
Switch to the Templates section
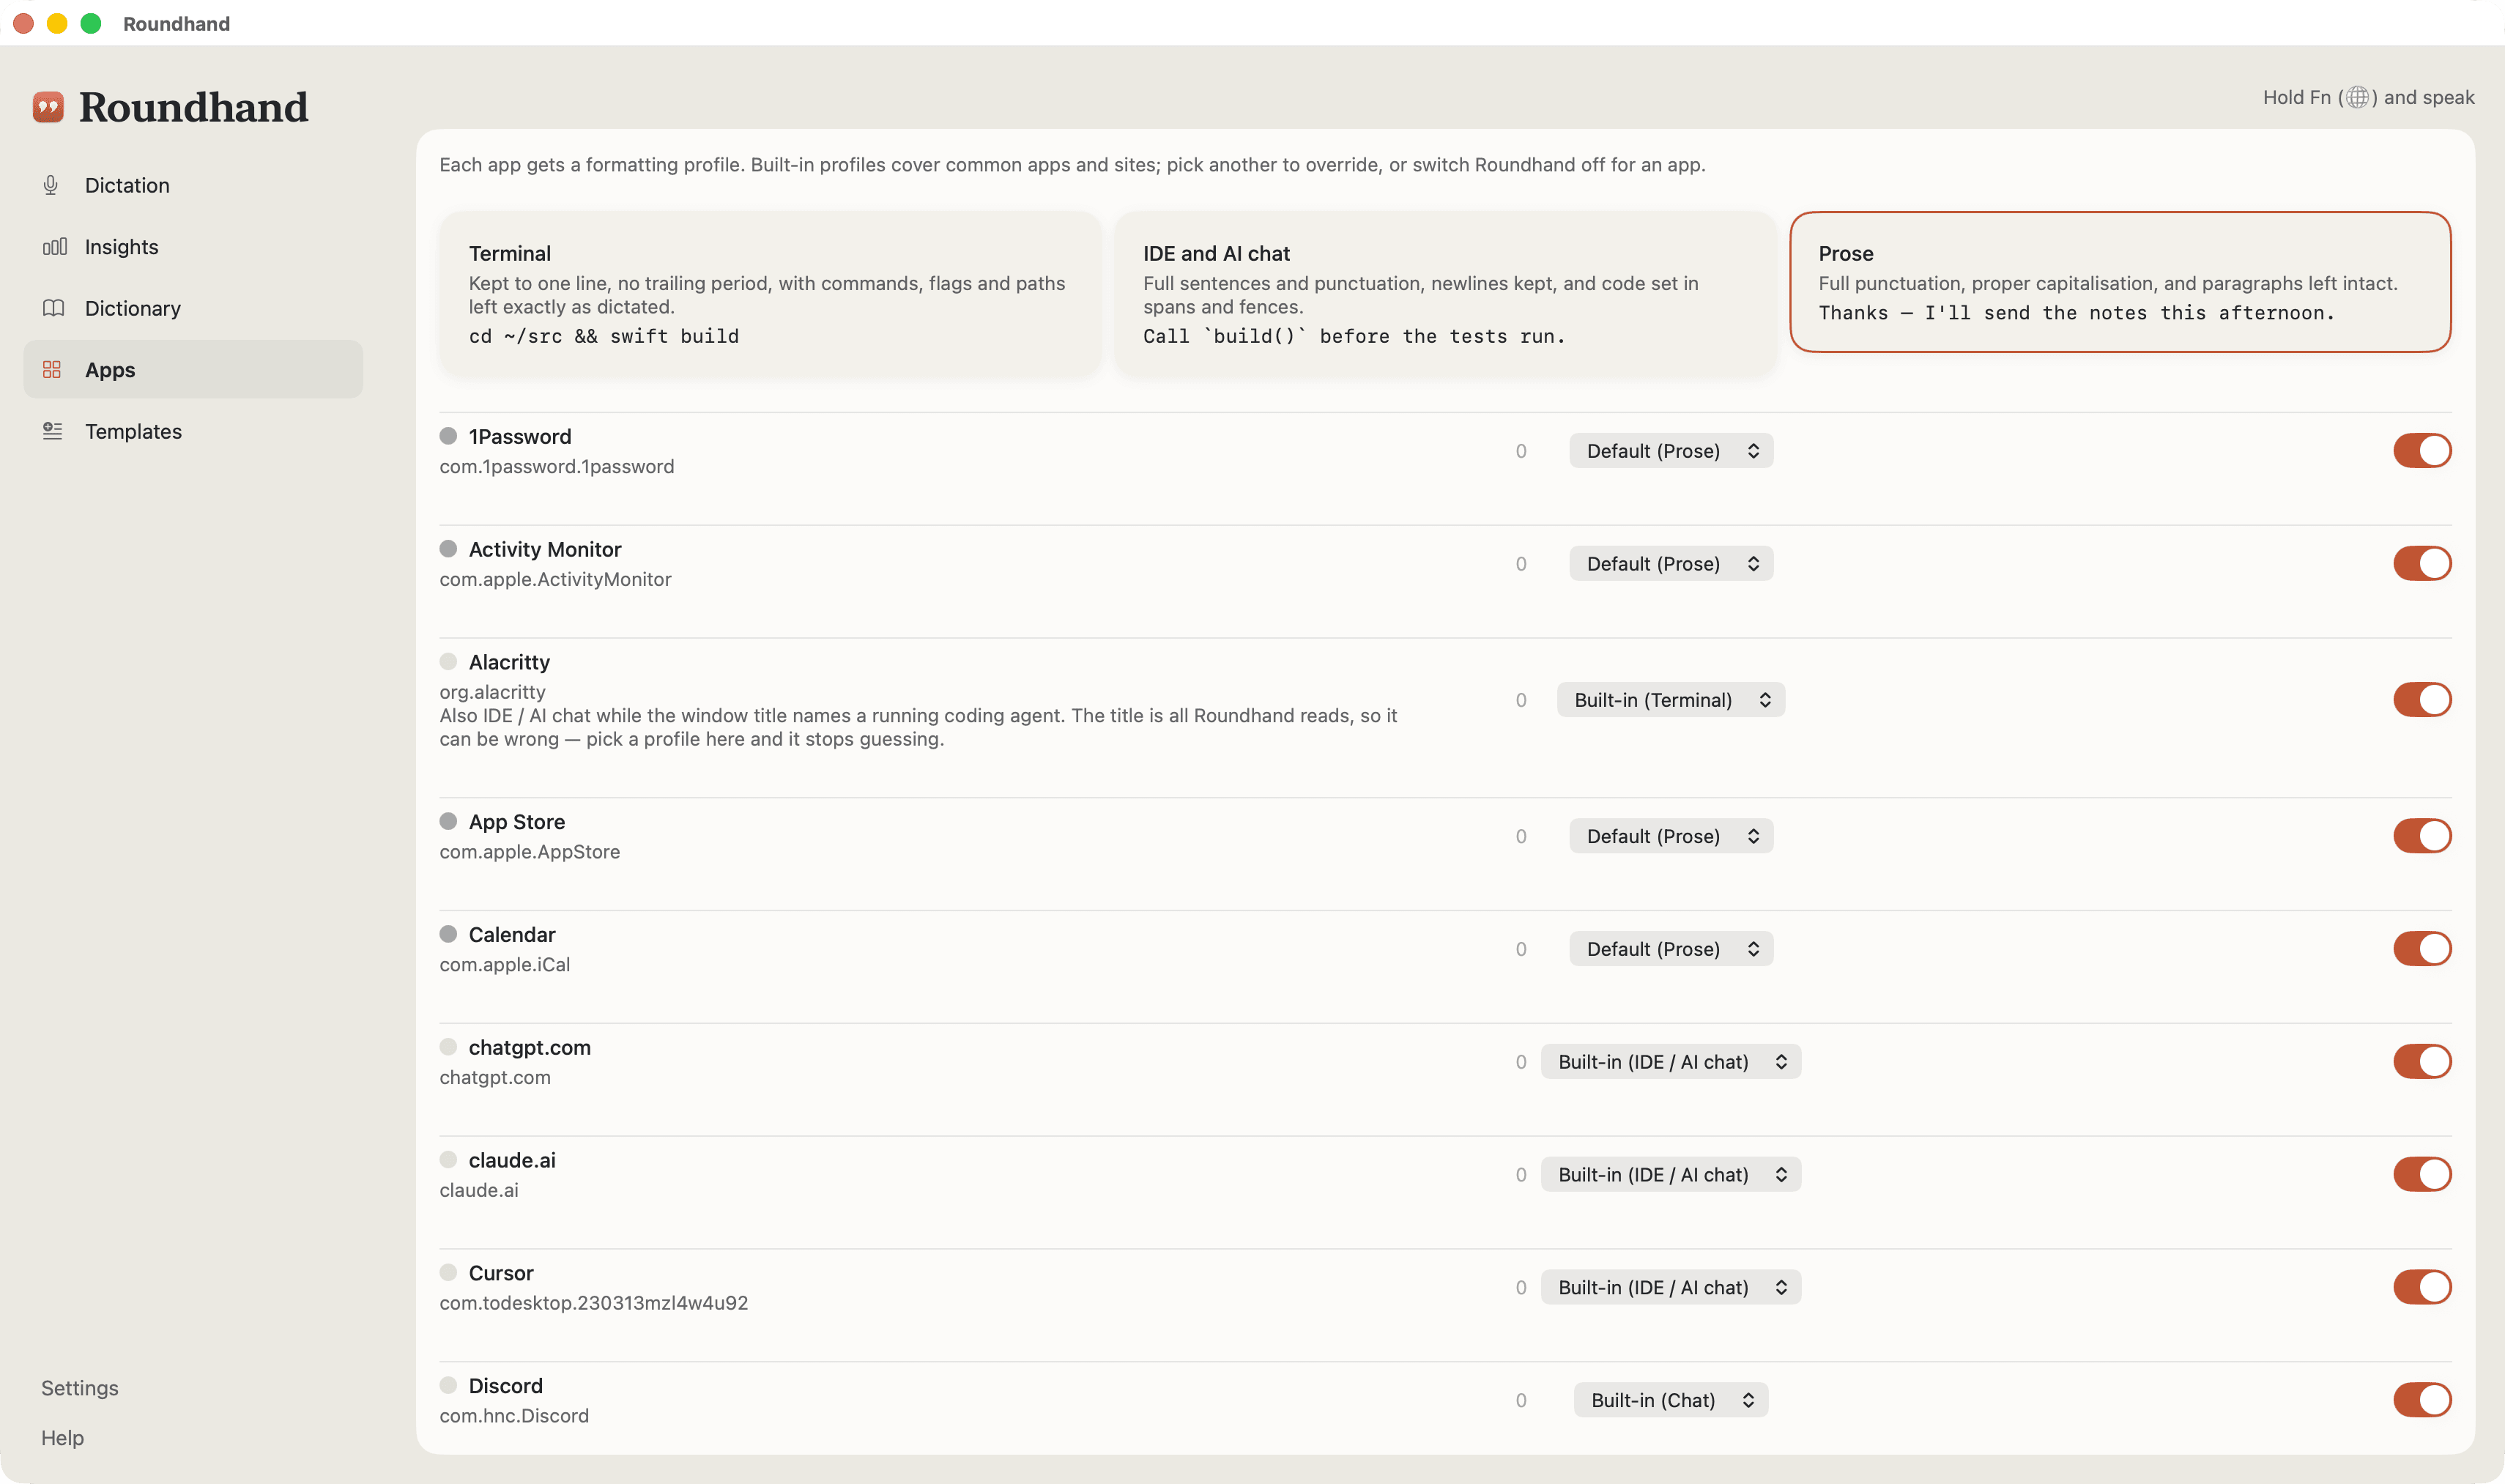pyautogui.click(x=193, y=431)
